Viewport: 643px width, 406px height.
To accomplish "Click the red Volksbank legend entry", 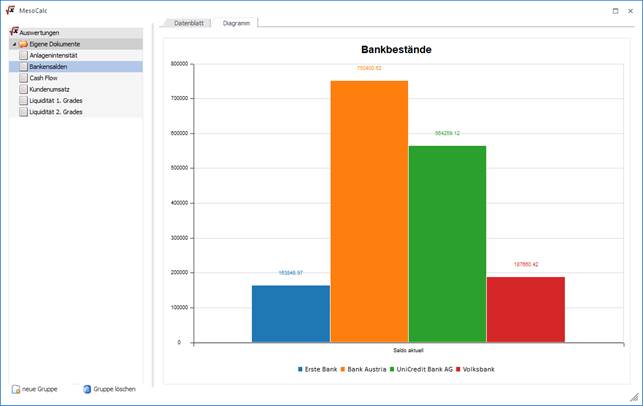I will [475, 370].
